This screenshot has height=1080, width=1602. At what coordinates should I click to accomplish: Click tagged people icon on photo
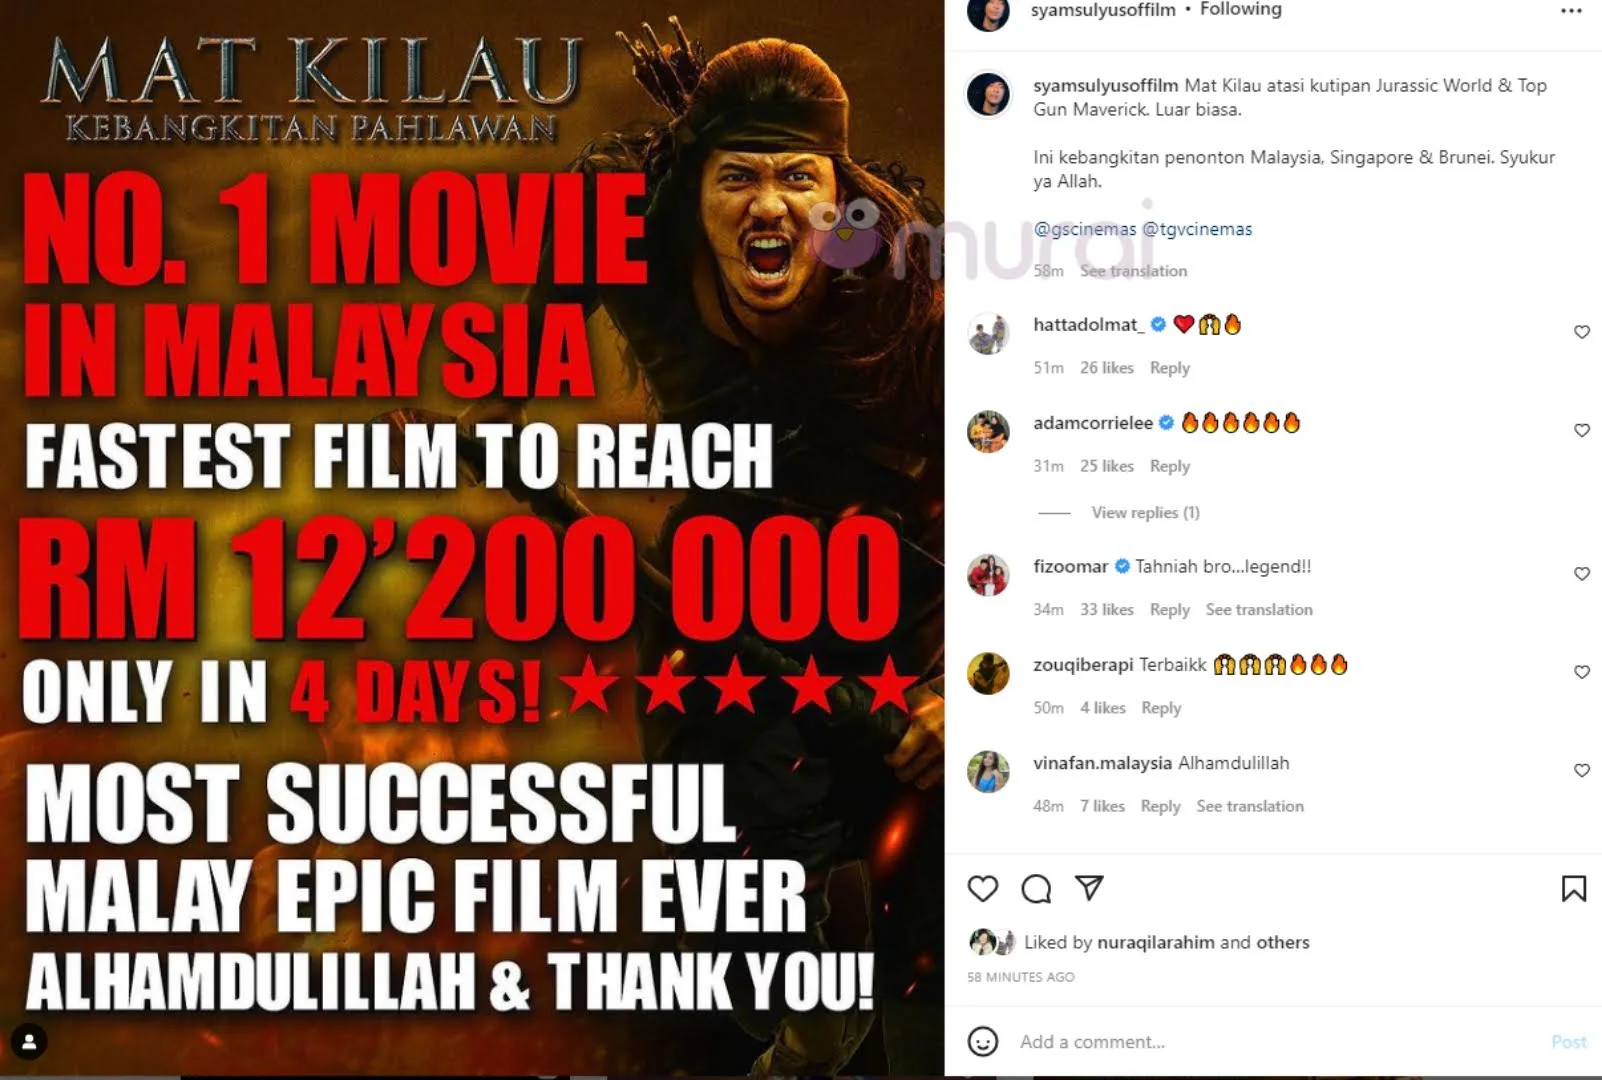coord(29,1042)
